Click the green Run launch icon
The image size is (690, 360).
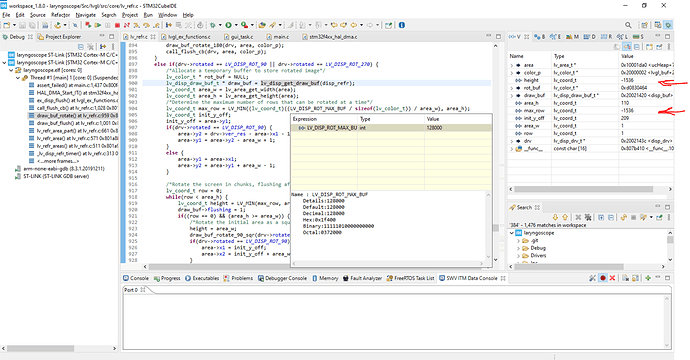(228, 25)
